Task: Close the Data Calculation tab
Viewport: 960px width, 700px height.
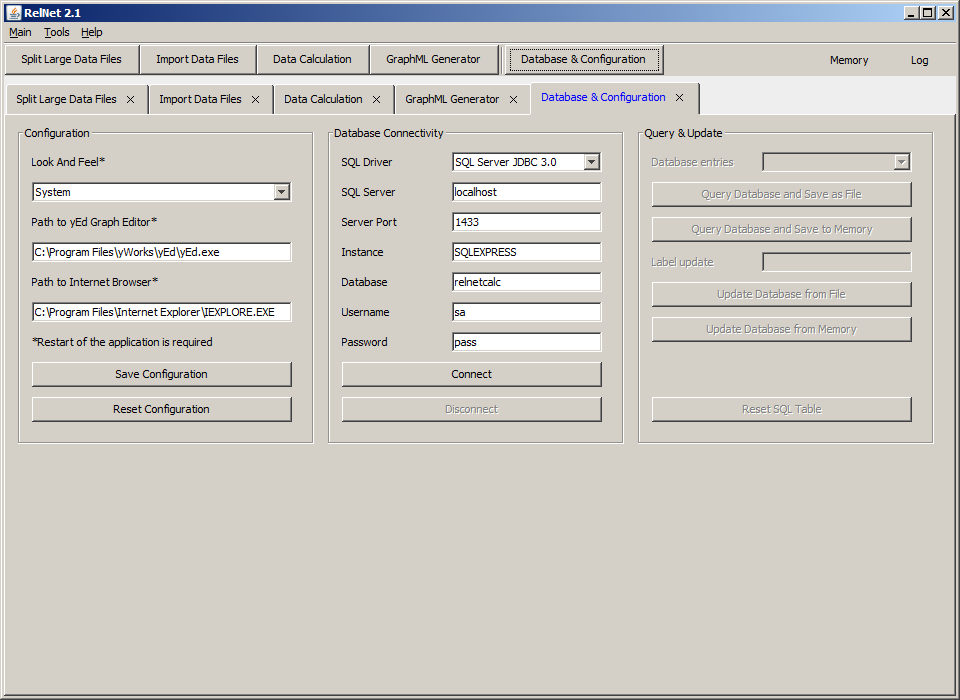Action: [x=377, y=99]
